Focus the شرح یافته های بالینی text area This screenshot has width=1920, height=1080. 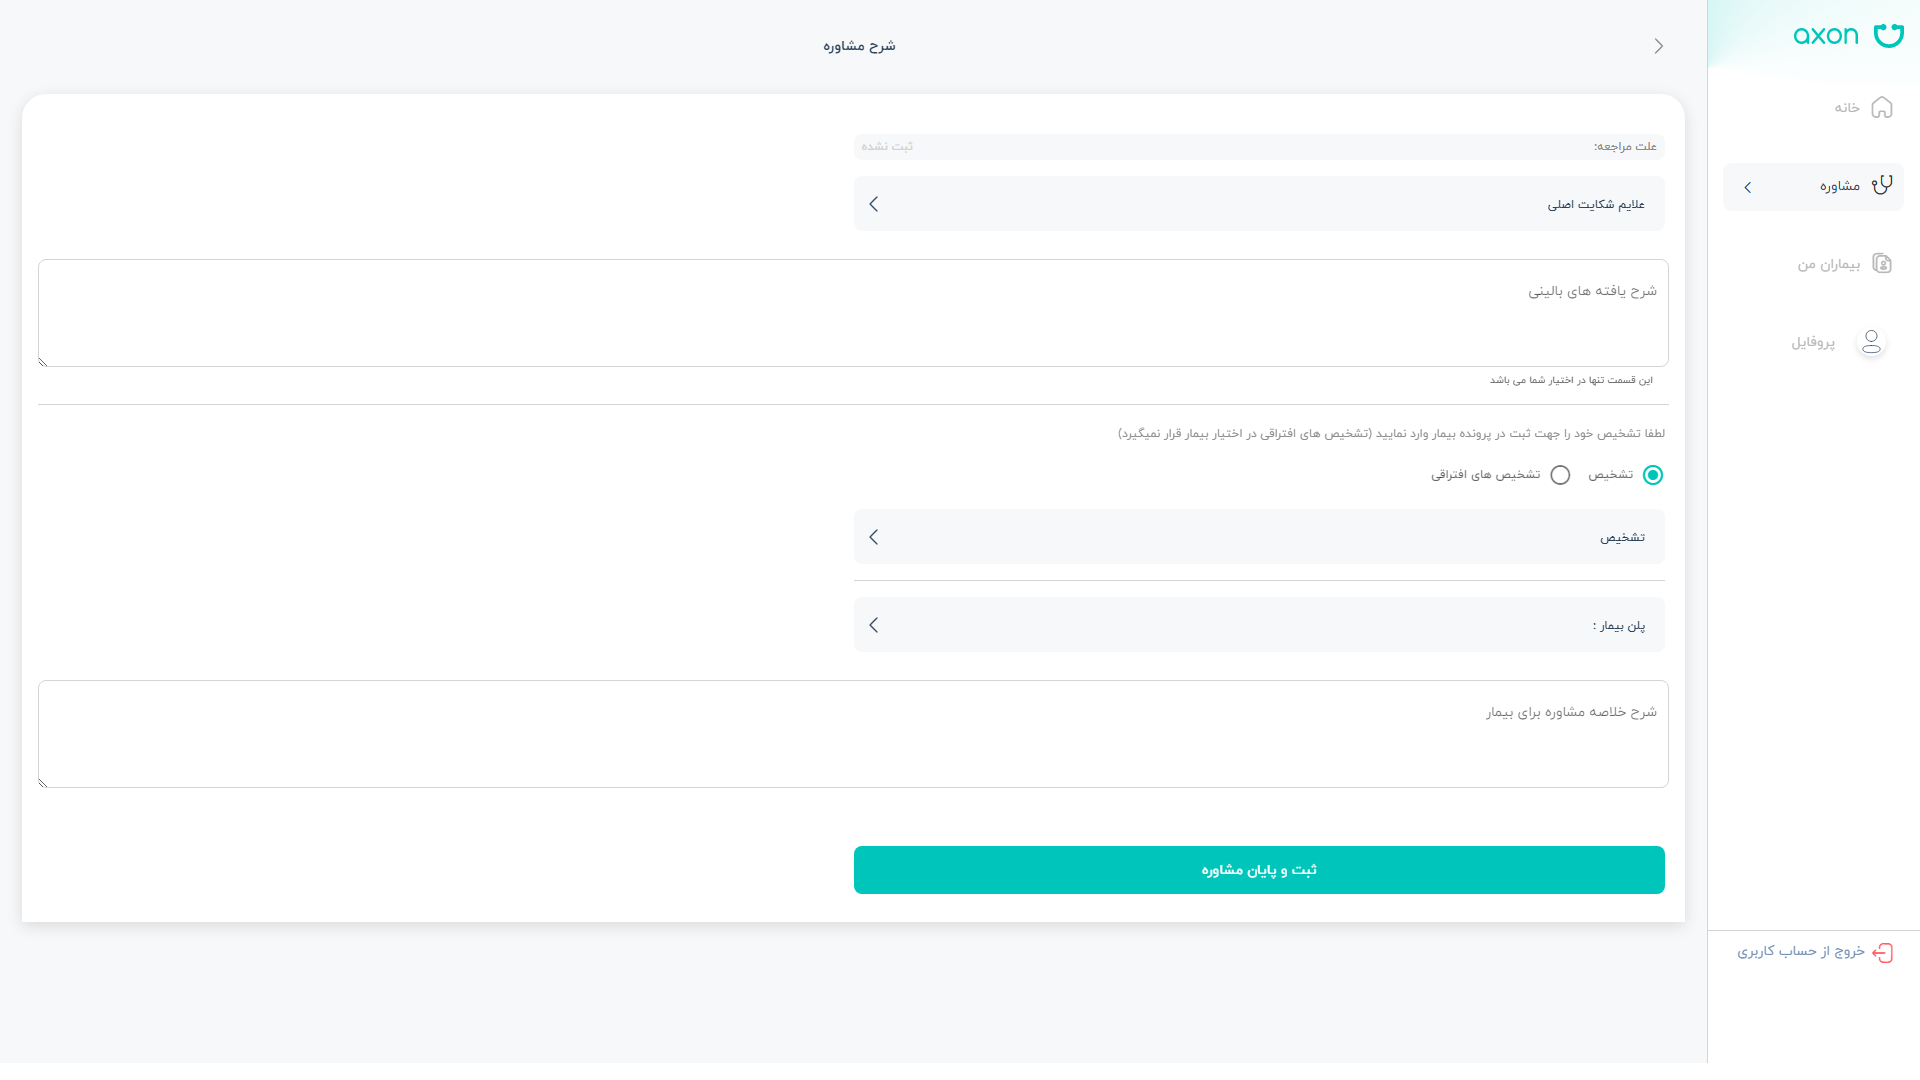(x=853, y=313)
